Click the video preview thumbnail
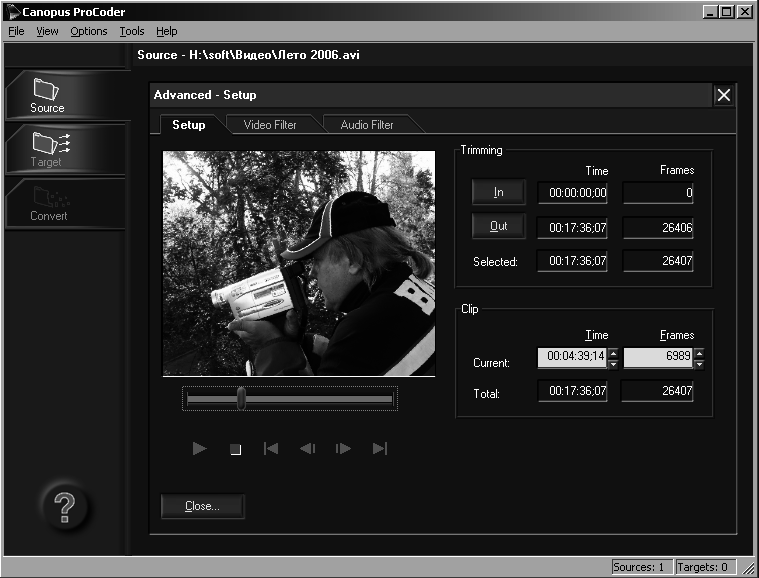This screenshot has width=759, height=578. tap(299, 263)
